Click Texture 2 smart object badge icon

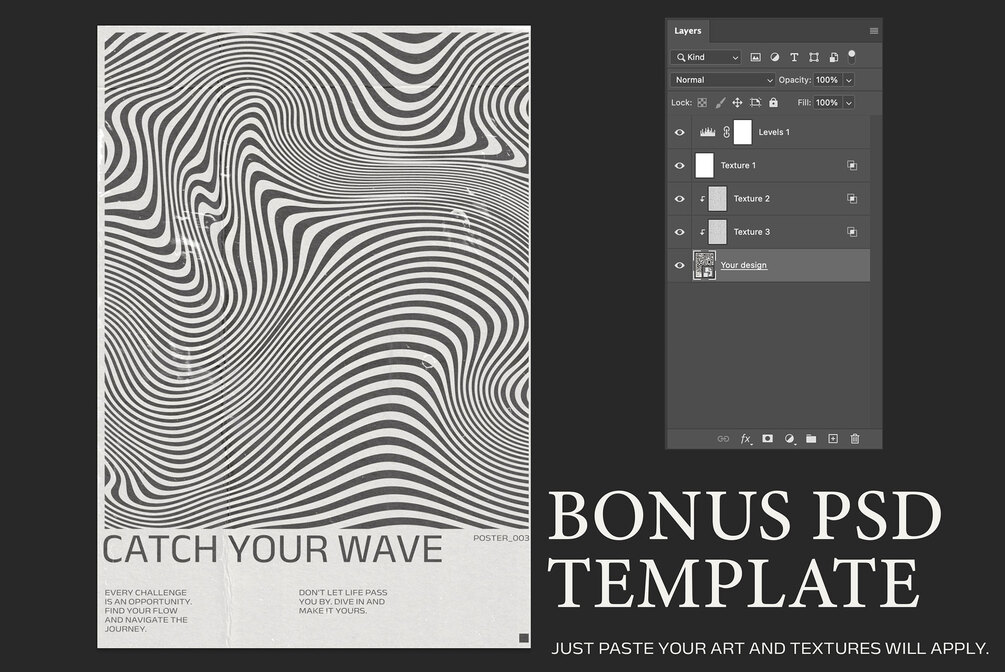pyautogui.click(x=852, y=199)
